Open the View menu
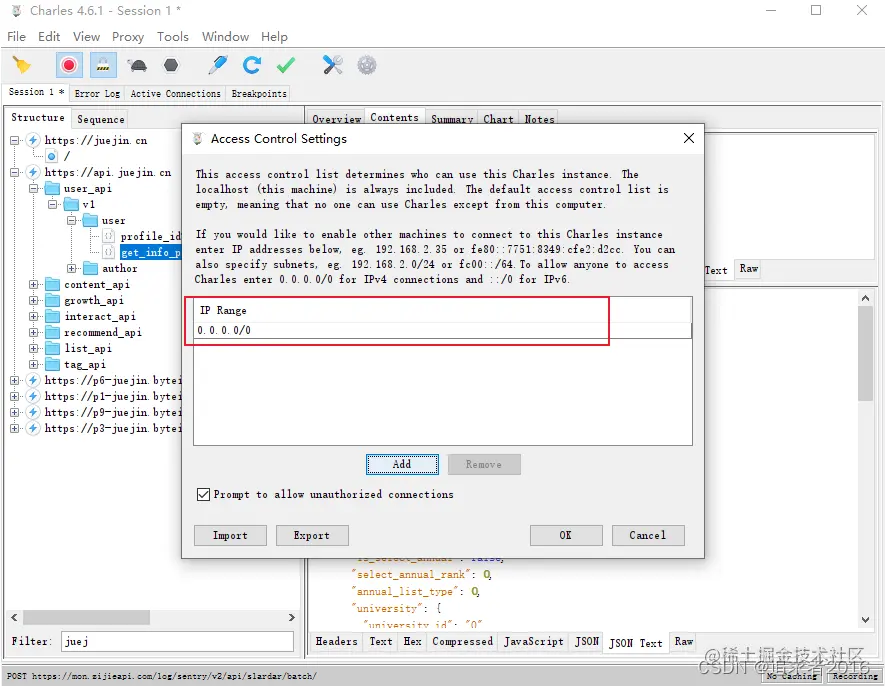 86,37
